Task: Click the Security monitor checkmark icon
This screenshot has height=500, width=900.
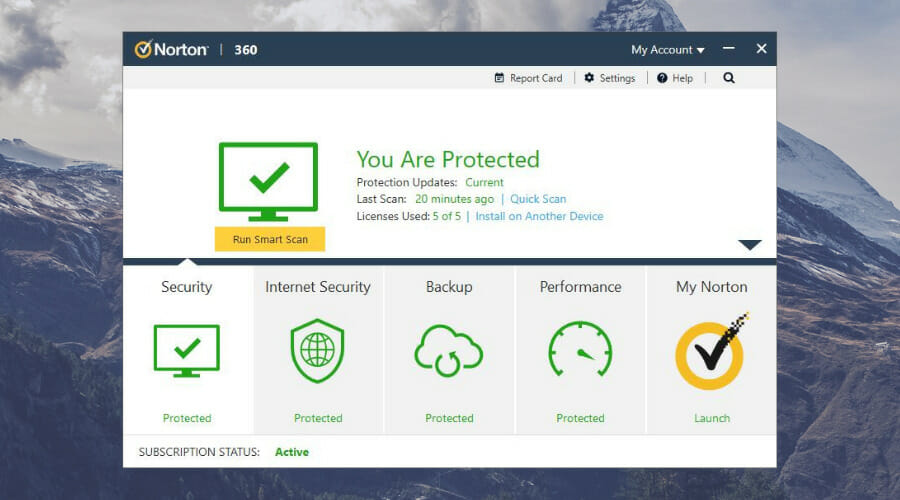Action: (187, 351)
